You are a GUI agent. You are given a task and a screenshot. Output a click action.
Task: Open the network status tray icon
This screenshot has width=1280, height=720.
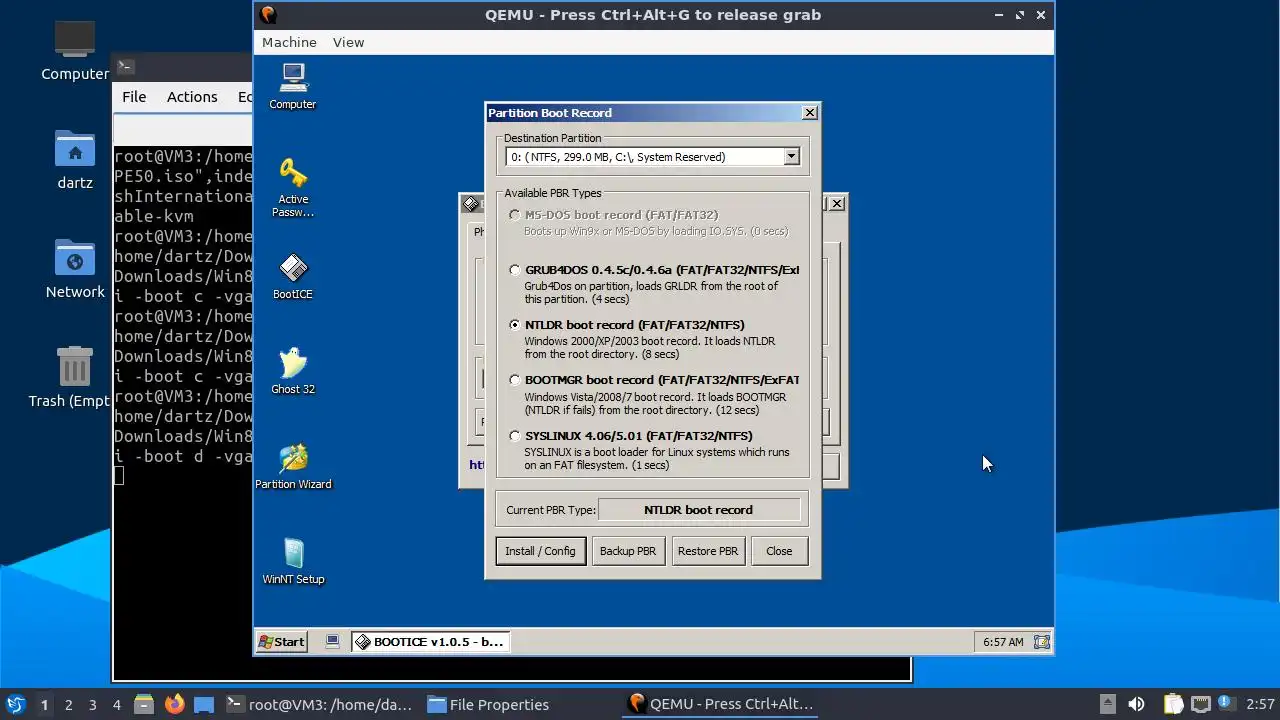tap(1201, 704)
